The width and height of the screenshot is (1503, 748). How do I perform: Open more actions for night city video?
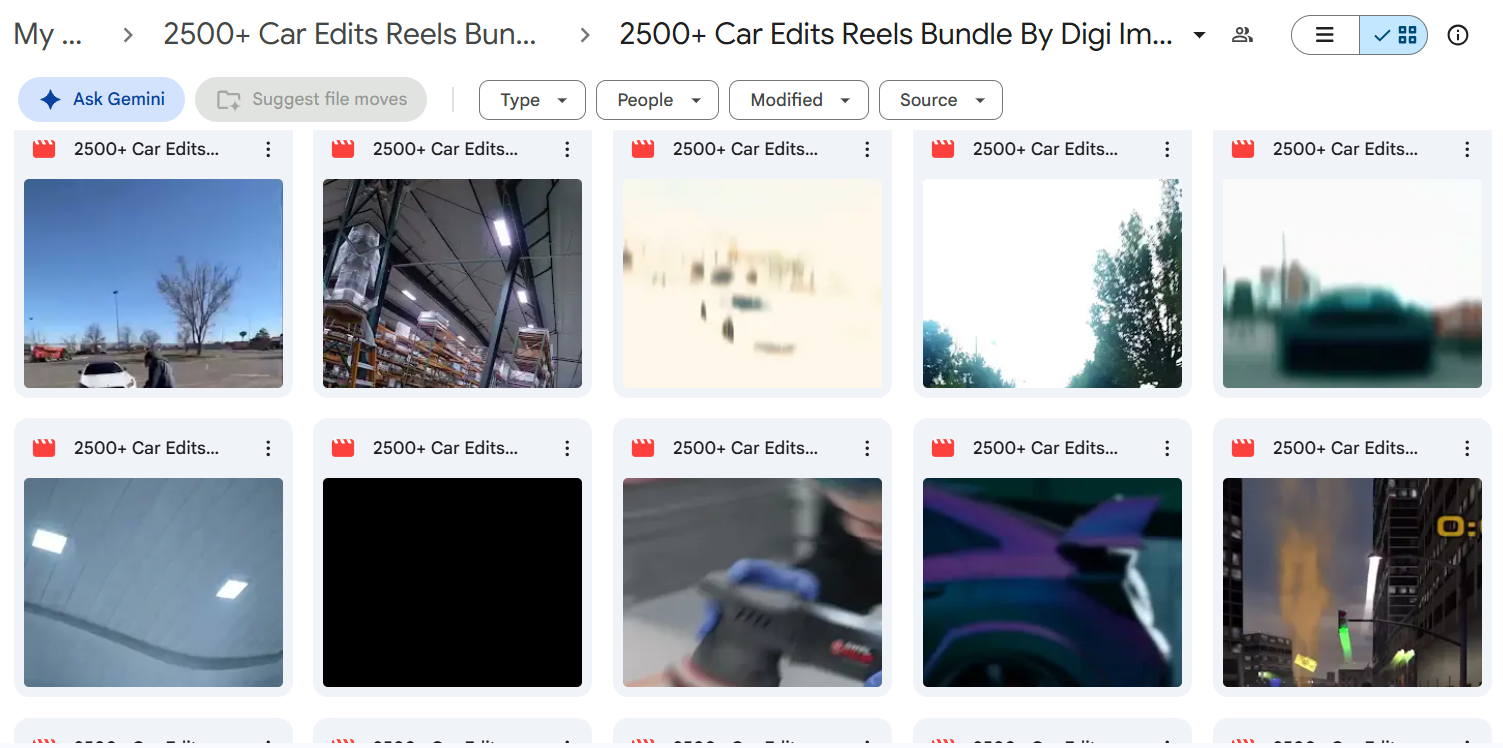pyautogui.click(x=1467, y=448)
